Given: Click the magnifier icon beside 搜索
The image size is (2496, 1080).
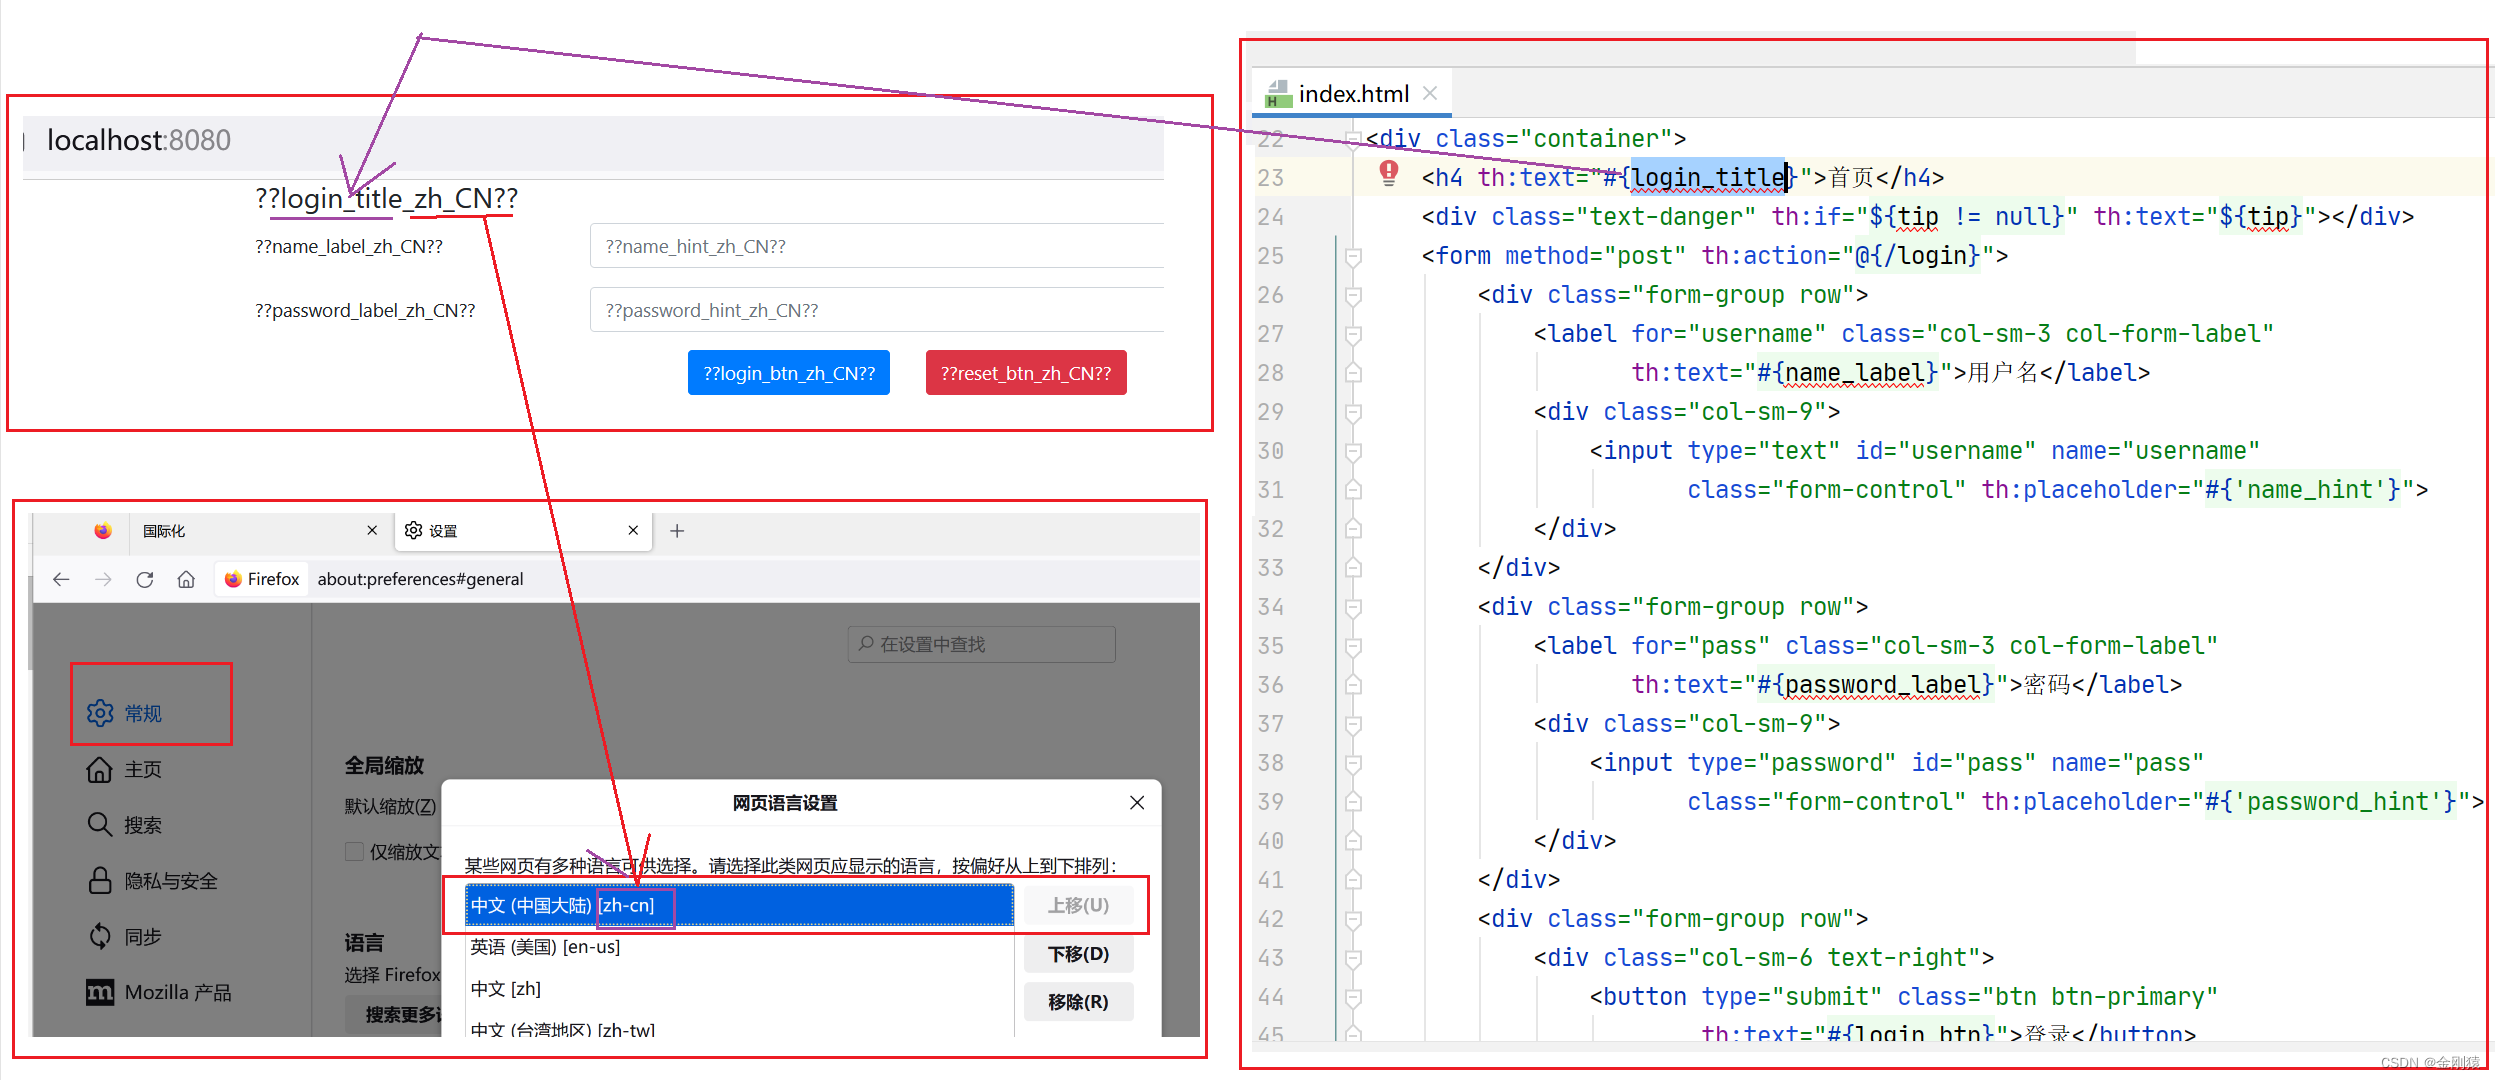Looking at the screenshot, I should pyautogui.click(x=99, y=824).
